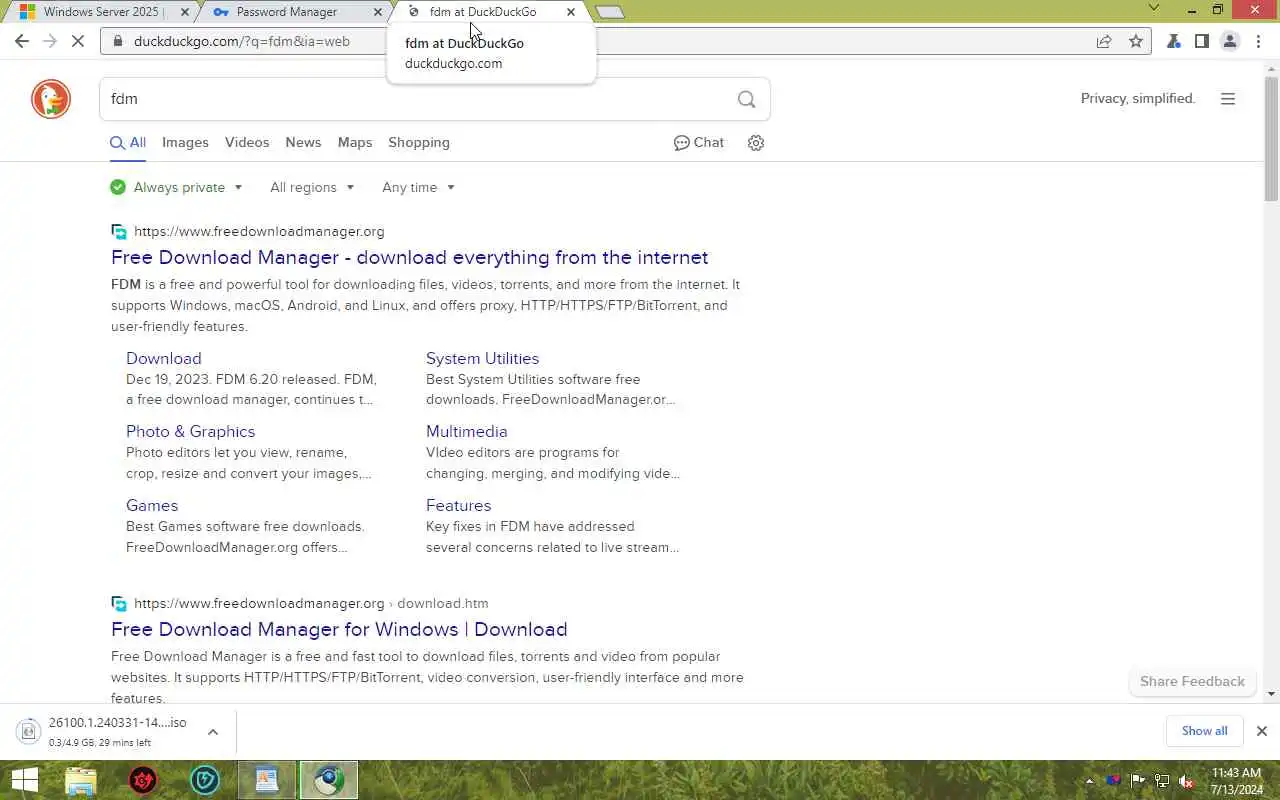Image resolution: width=1280 pixels, height=800 pixels.
Task: Open the DuckDuckGo Chat
Action: (699, 143)
